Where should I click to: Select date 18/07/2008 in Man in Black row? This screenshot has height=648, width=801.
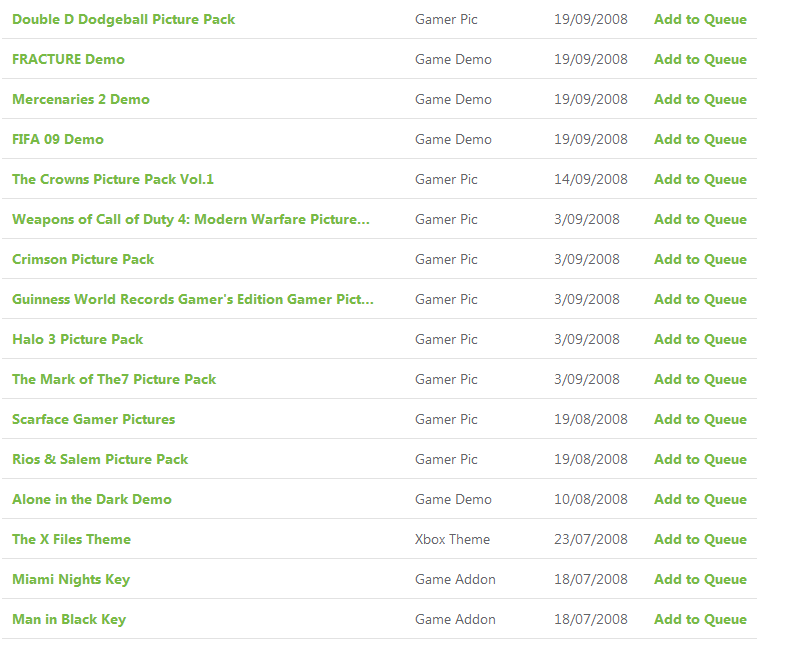591,619
